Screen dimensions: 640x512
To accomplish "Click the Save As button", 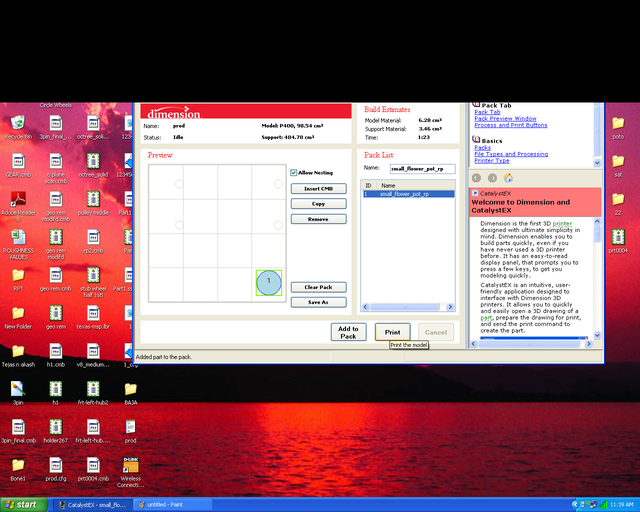I will pyautogui.click(x=318, y=302).
